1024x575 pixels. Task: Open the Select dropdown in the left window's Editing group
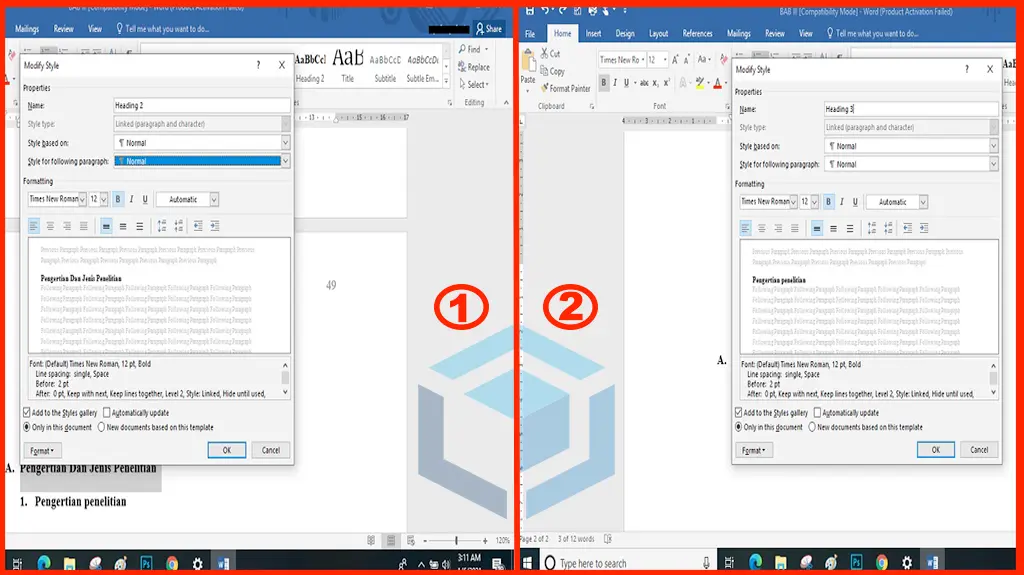(x=474, y=84)
